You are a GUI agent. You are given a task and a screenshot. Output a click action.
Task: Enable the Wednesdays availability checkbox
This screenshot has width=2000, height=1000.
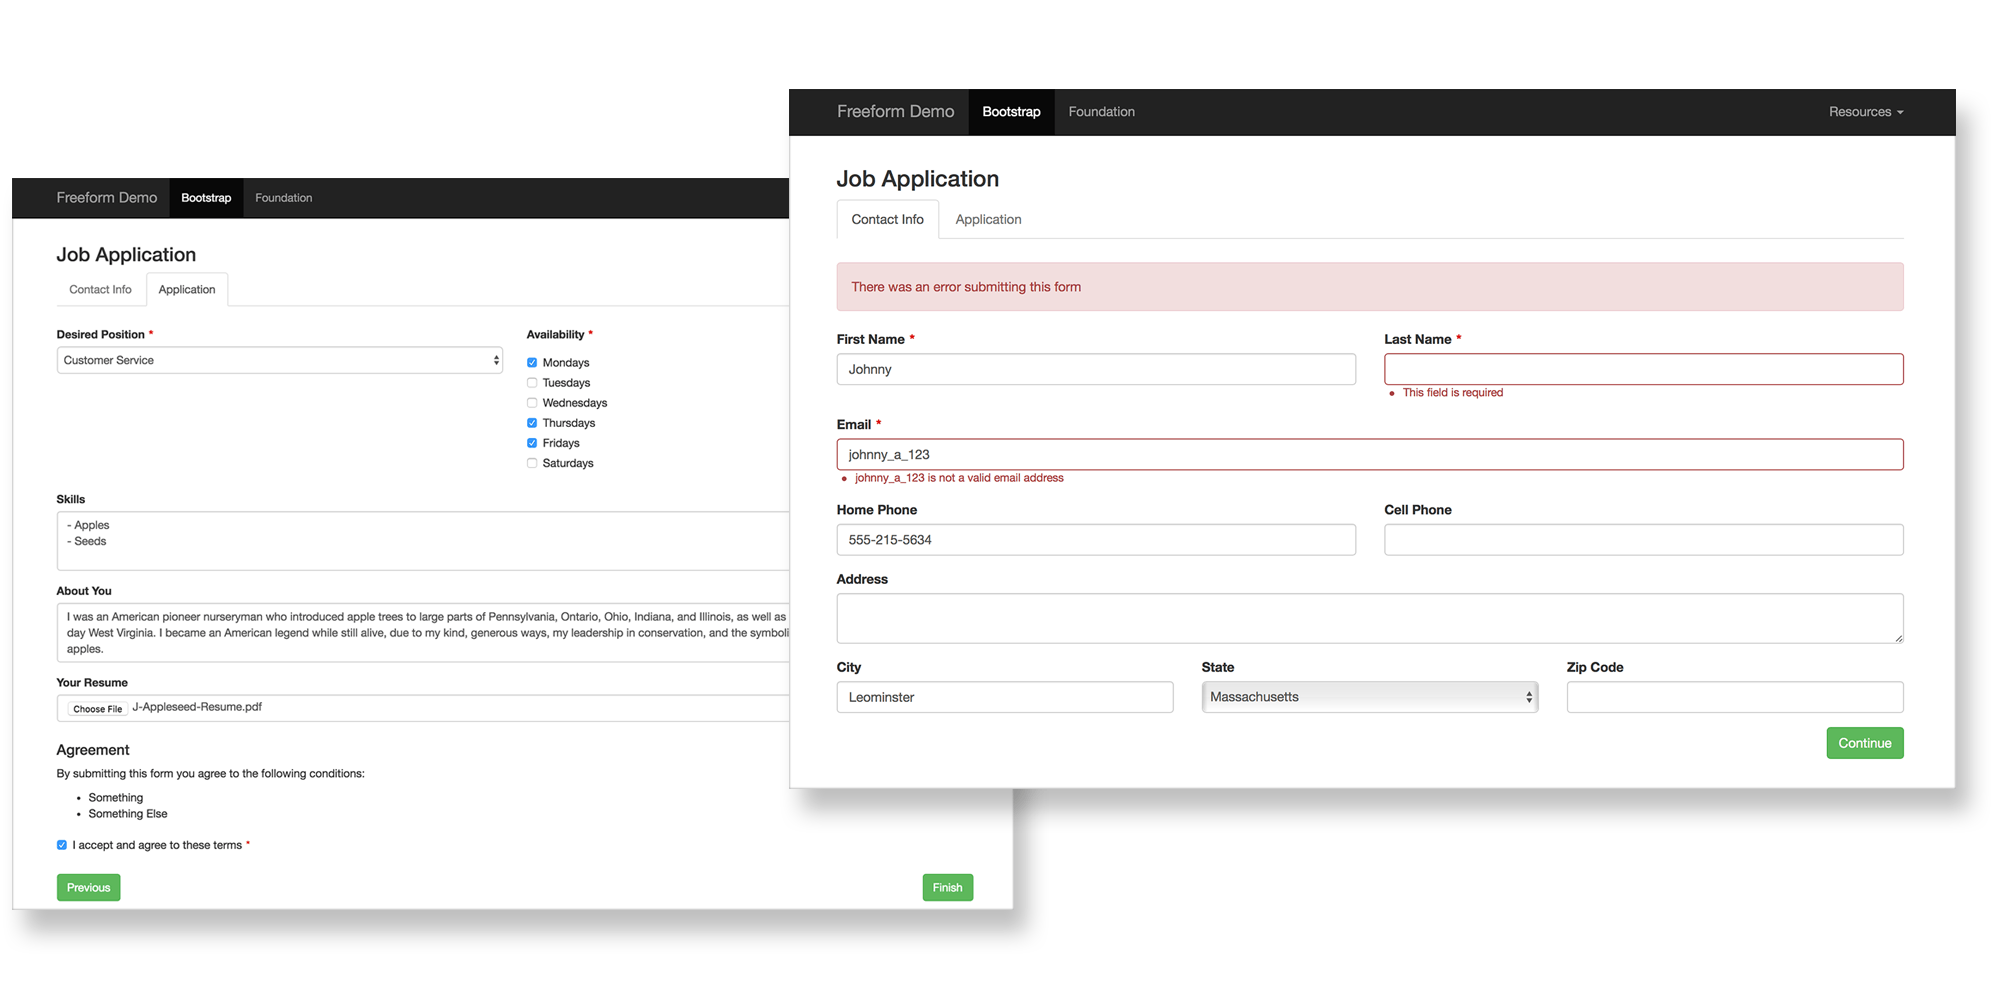[532, 403]
